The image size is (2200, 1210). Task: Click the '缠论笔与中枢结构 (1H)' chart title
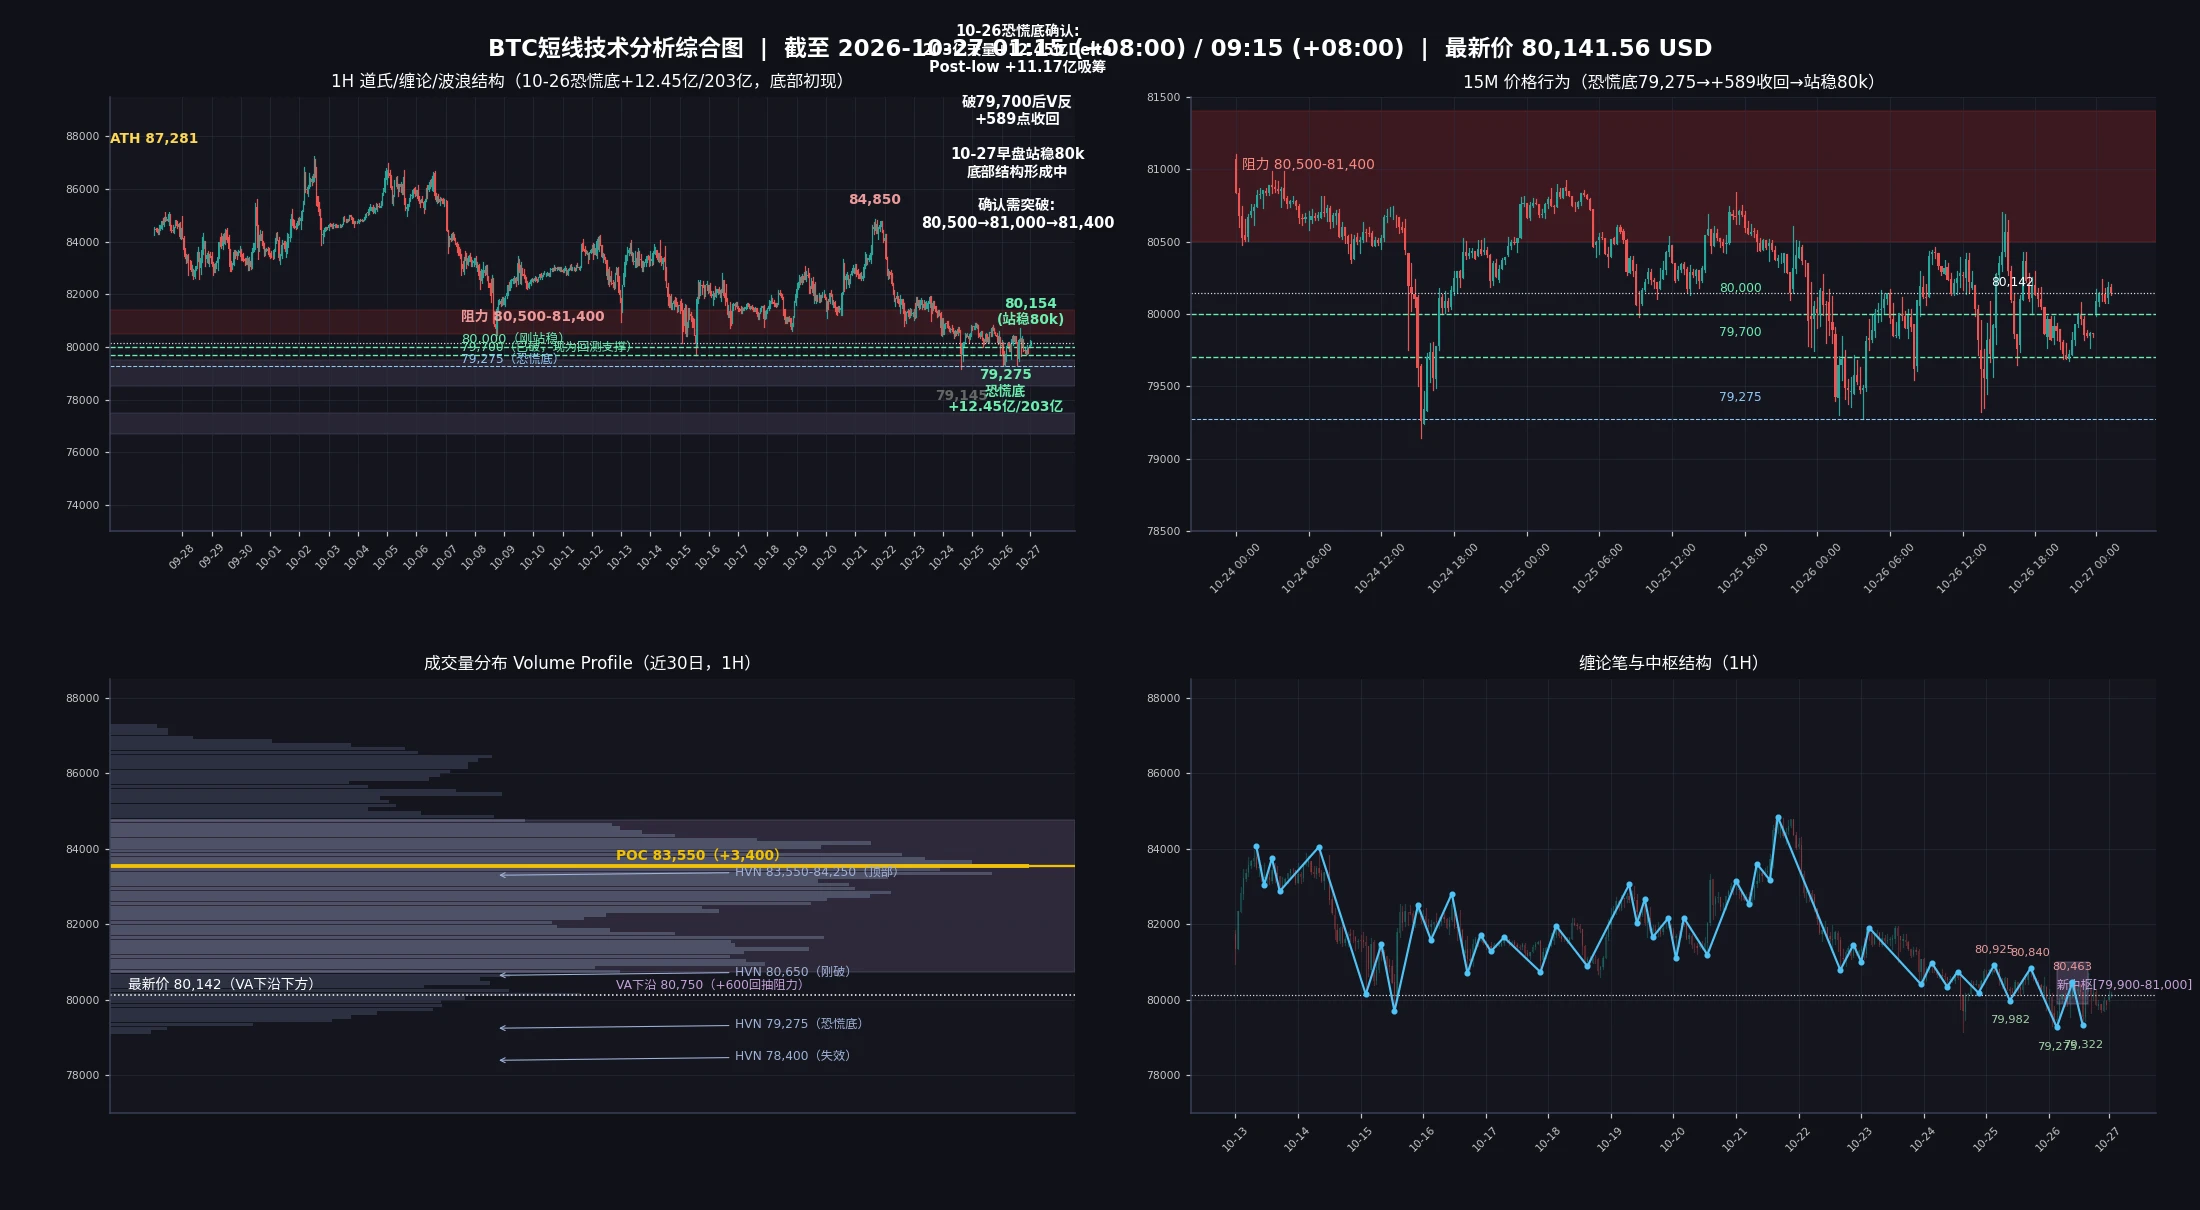pos(1668,663)
